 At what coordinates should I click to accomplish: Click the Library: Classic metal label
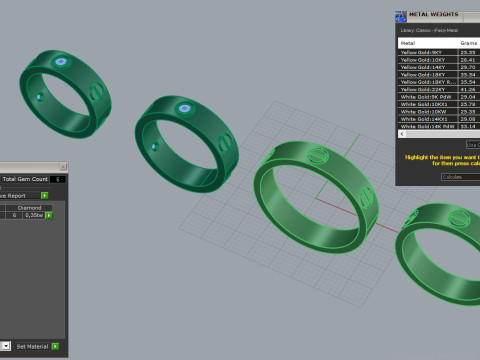(x=429, y=30)
